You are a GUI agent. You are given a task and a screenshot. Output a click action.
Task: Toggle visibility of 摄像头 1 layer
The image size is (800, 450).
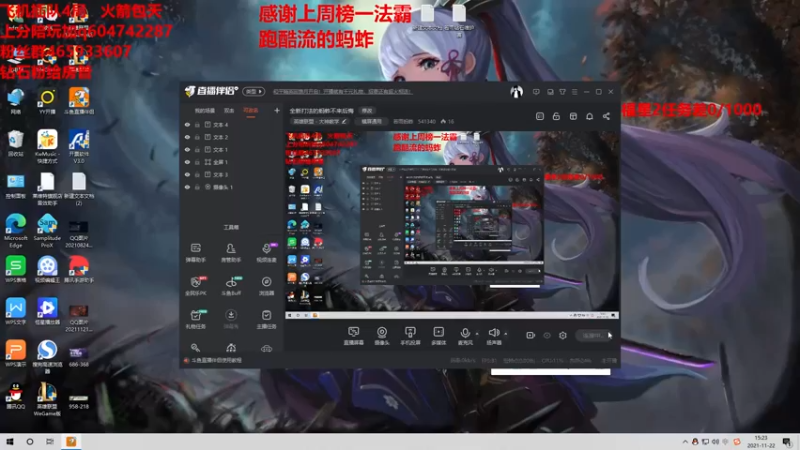[x=187, y=187]
